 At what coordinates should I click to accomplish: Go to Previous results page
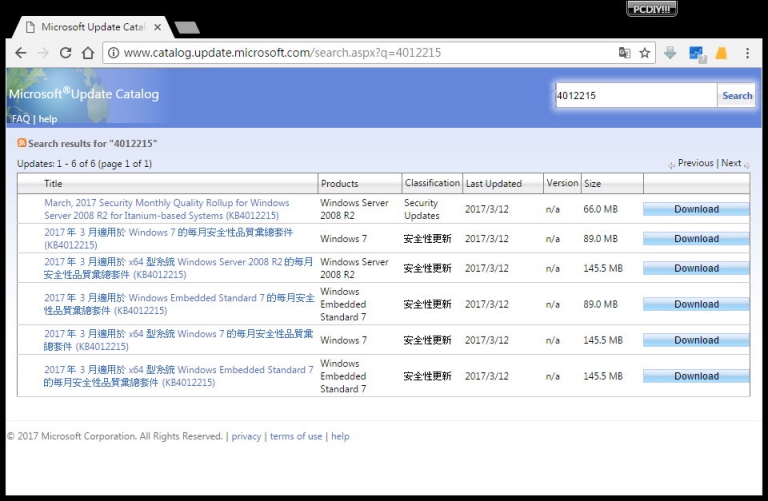(695, 163)
